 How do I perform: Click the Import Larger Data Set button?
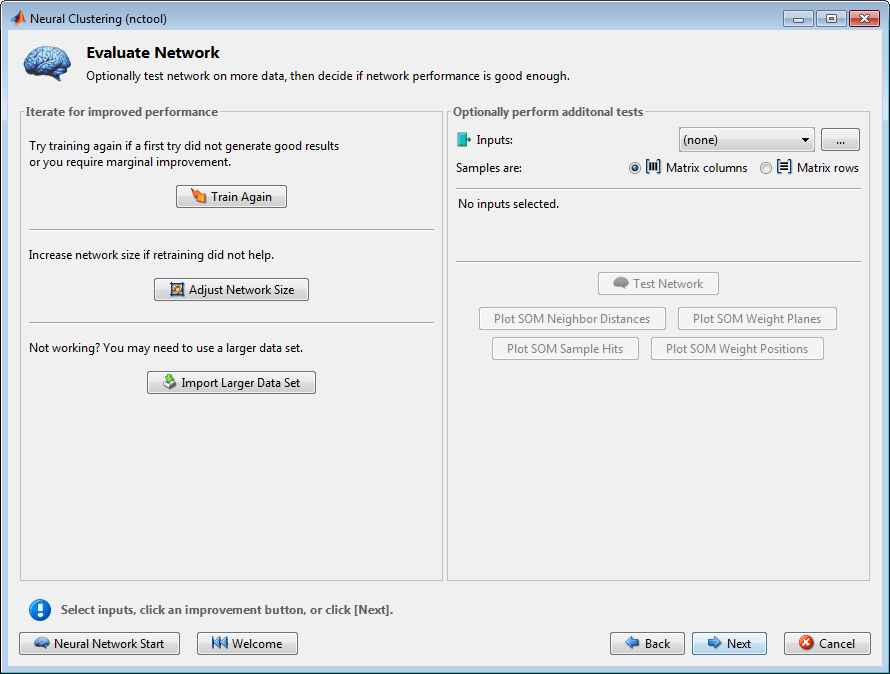tap(231, 383)
